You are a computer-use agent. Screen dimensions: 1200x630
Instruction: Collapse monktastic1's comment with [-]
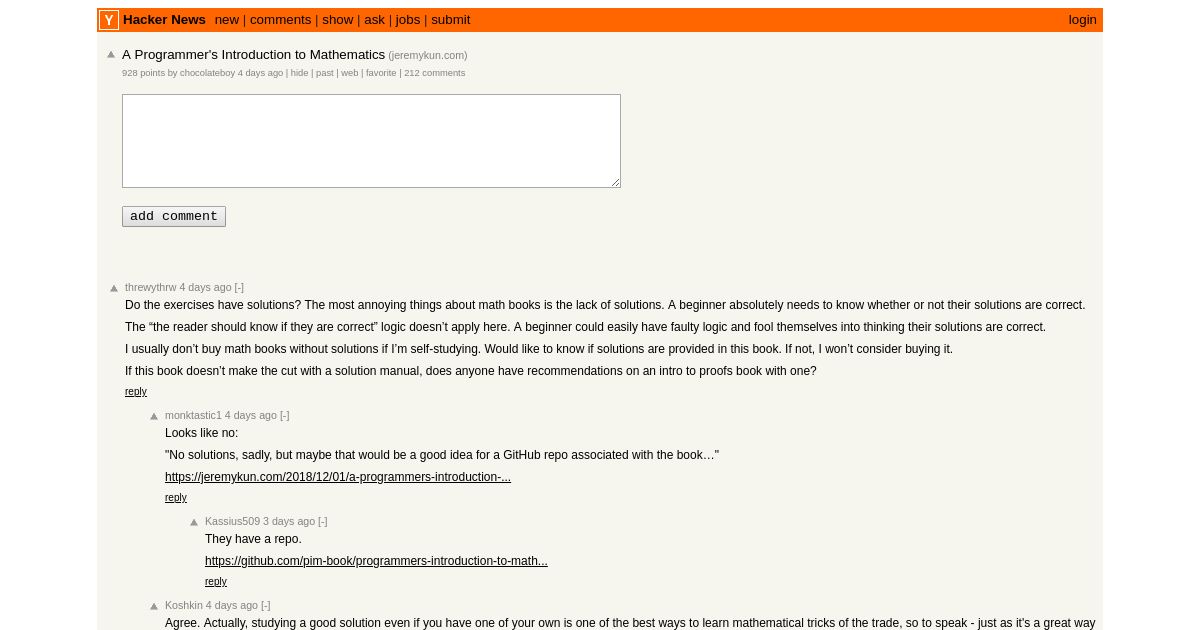click(x=285, y=415)
